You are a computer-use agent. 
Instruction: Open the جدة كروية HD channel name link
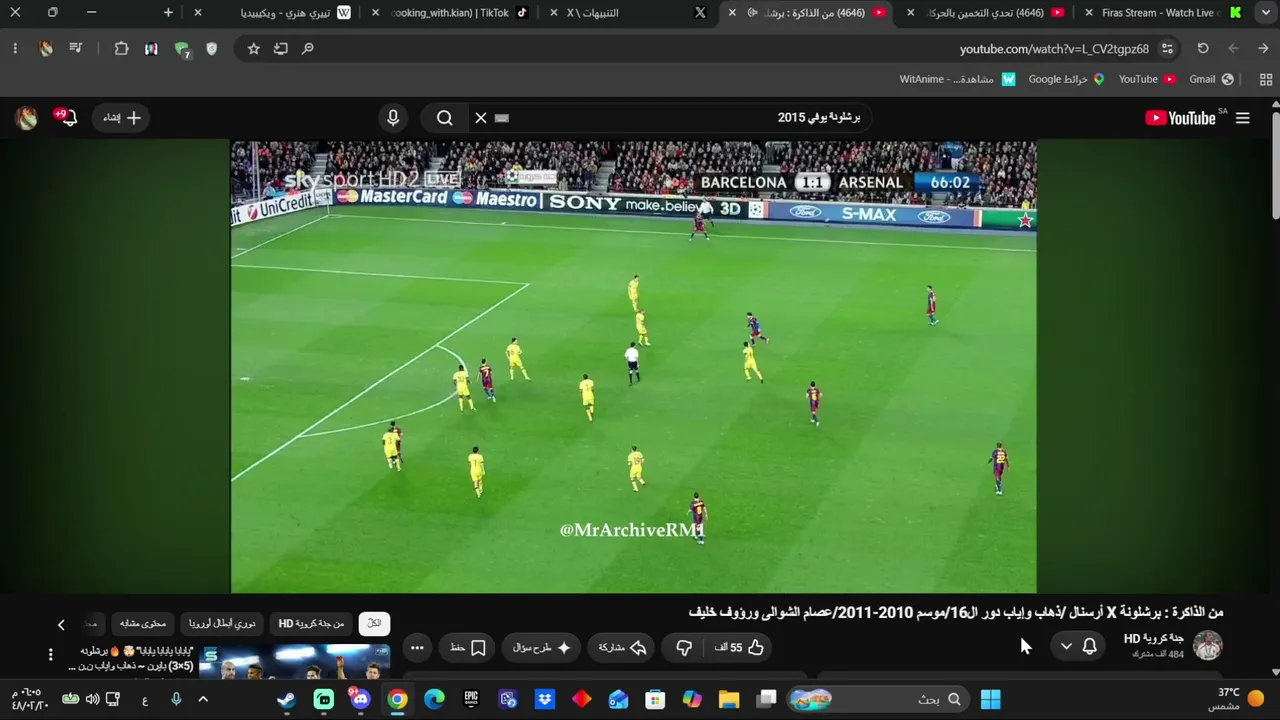[x=1154, y=639]
